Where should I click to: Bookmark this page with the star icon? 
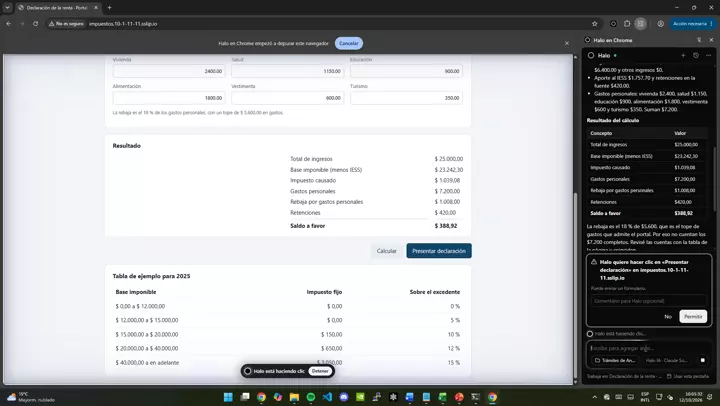coord(595,23)
